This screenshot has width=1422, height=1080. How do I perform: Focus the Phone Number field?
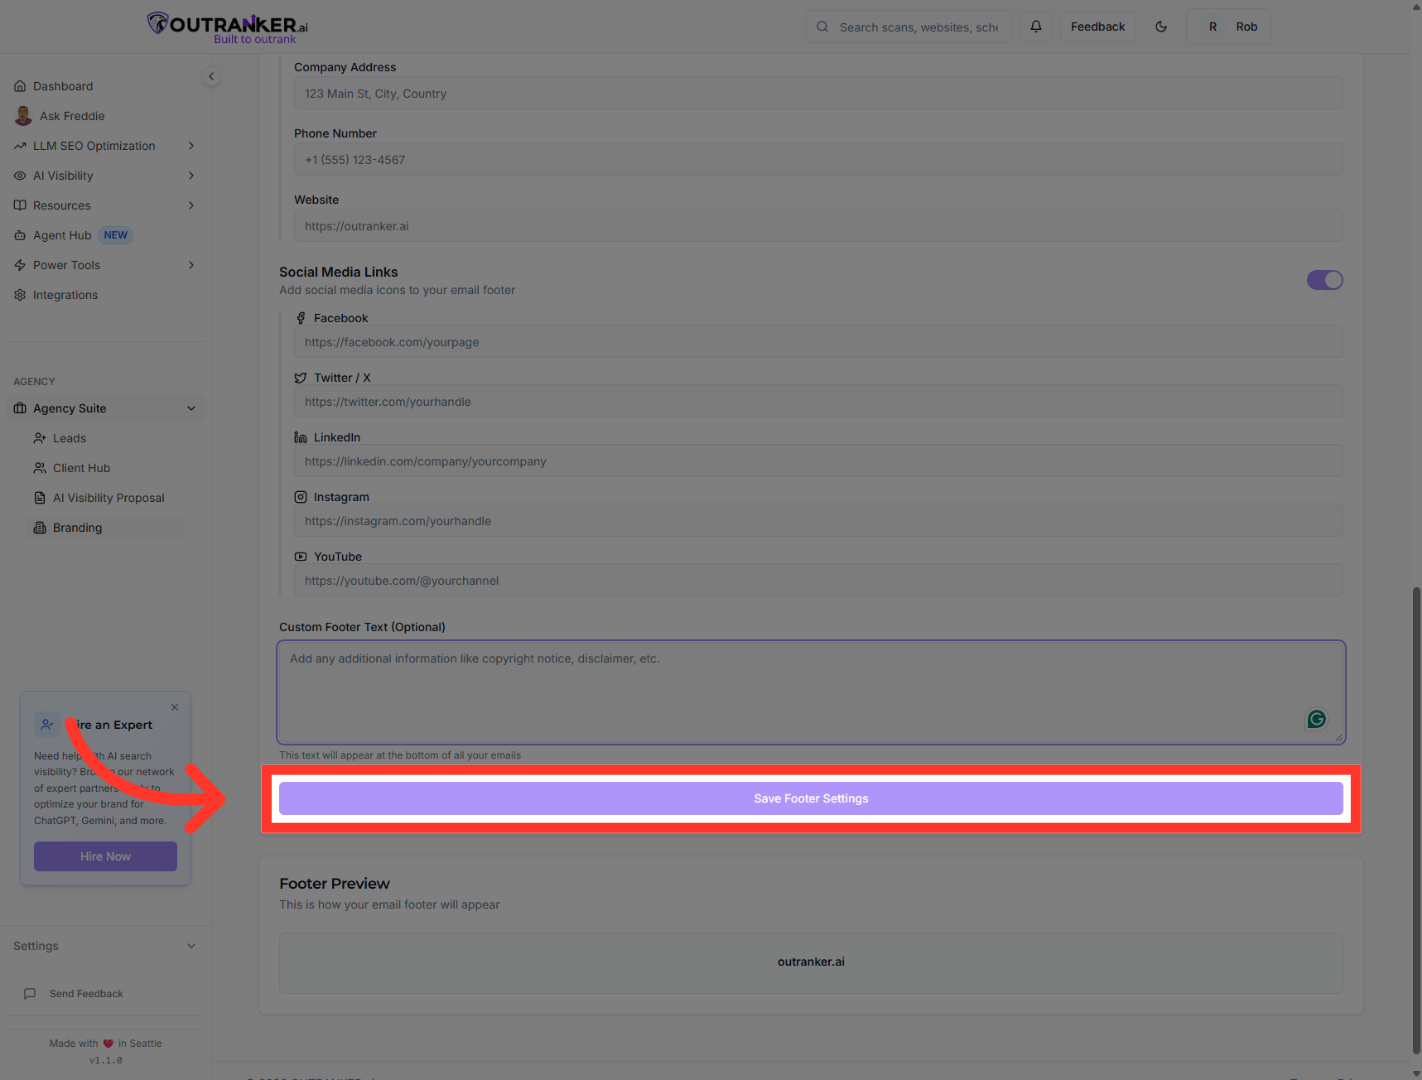click(x=818, y=160)
